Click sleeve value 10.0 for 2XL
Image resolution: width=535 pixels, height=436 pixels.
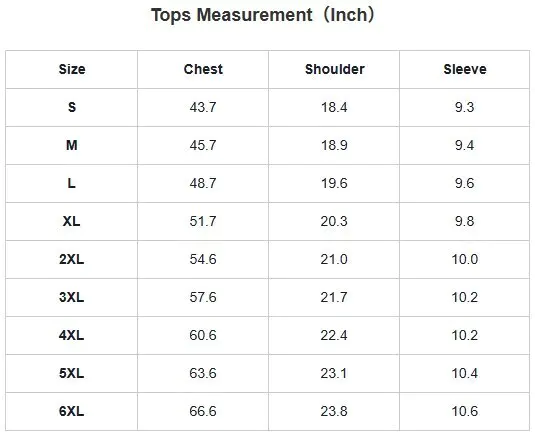pyautogui.click(x=465, y=259)
